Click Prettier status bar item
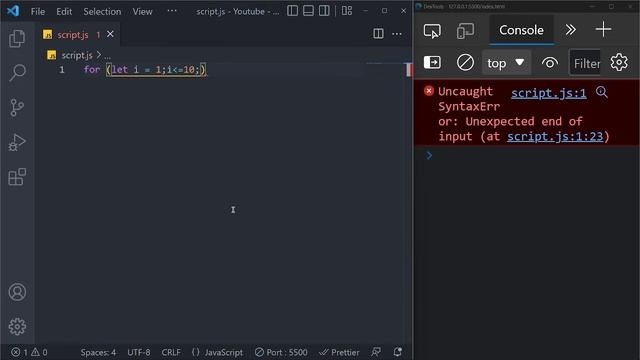This screenshot has height=360, width=640. click(339, 352)
